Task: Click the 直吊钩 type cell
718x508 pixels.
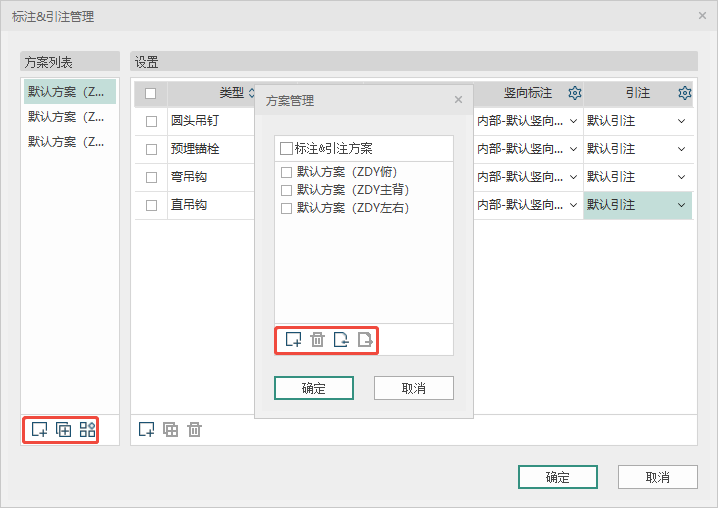Action: tap(211, 205)
